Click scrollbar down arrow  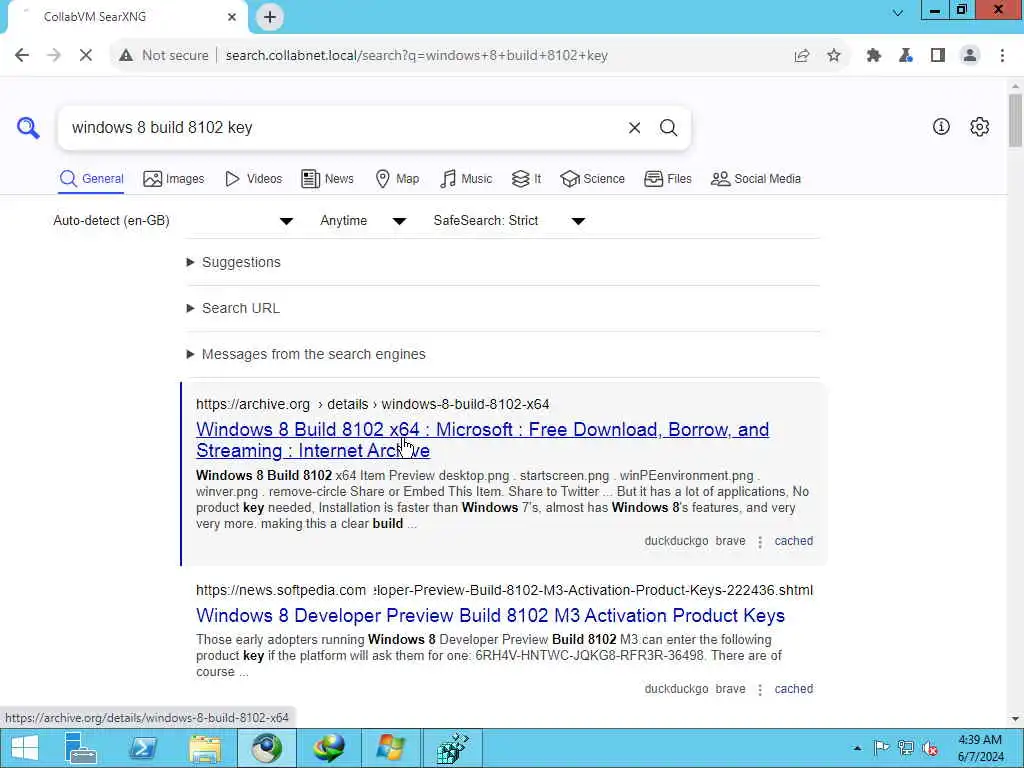pyautogui.click(x=1015, y=719)
